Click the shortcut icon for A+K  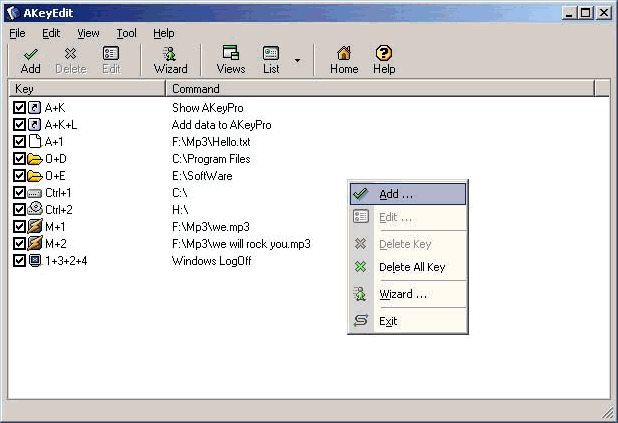click(34, 108)
